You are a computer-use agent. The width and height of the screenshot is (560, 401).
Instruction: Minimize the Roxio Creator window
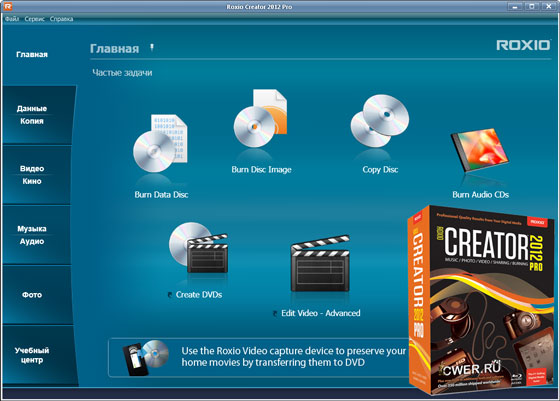515,6
